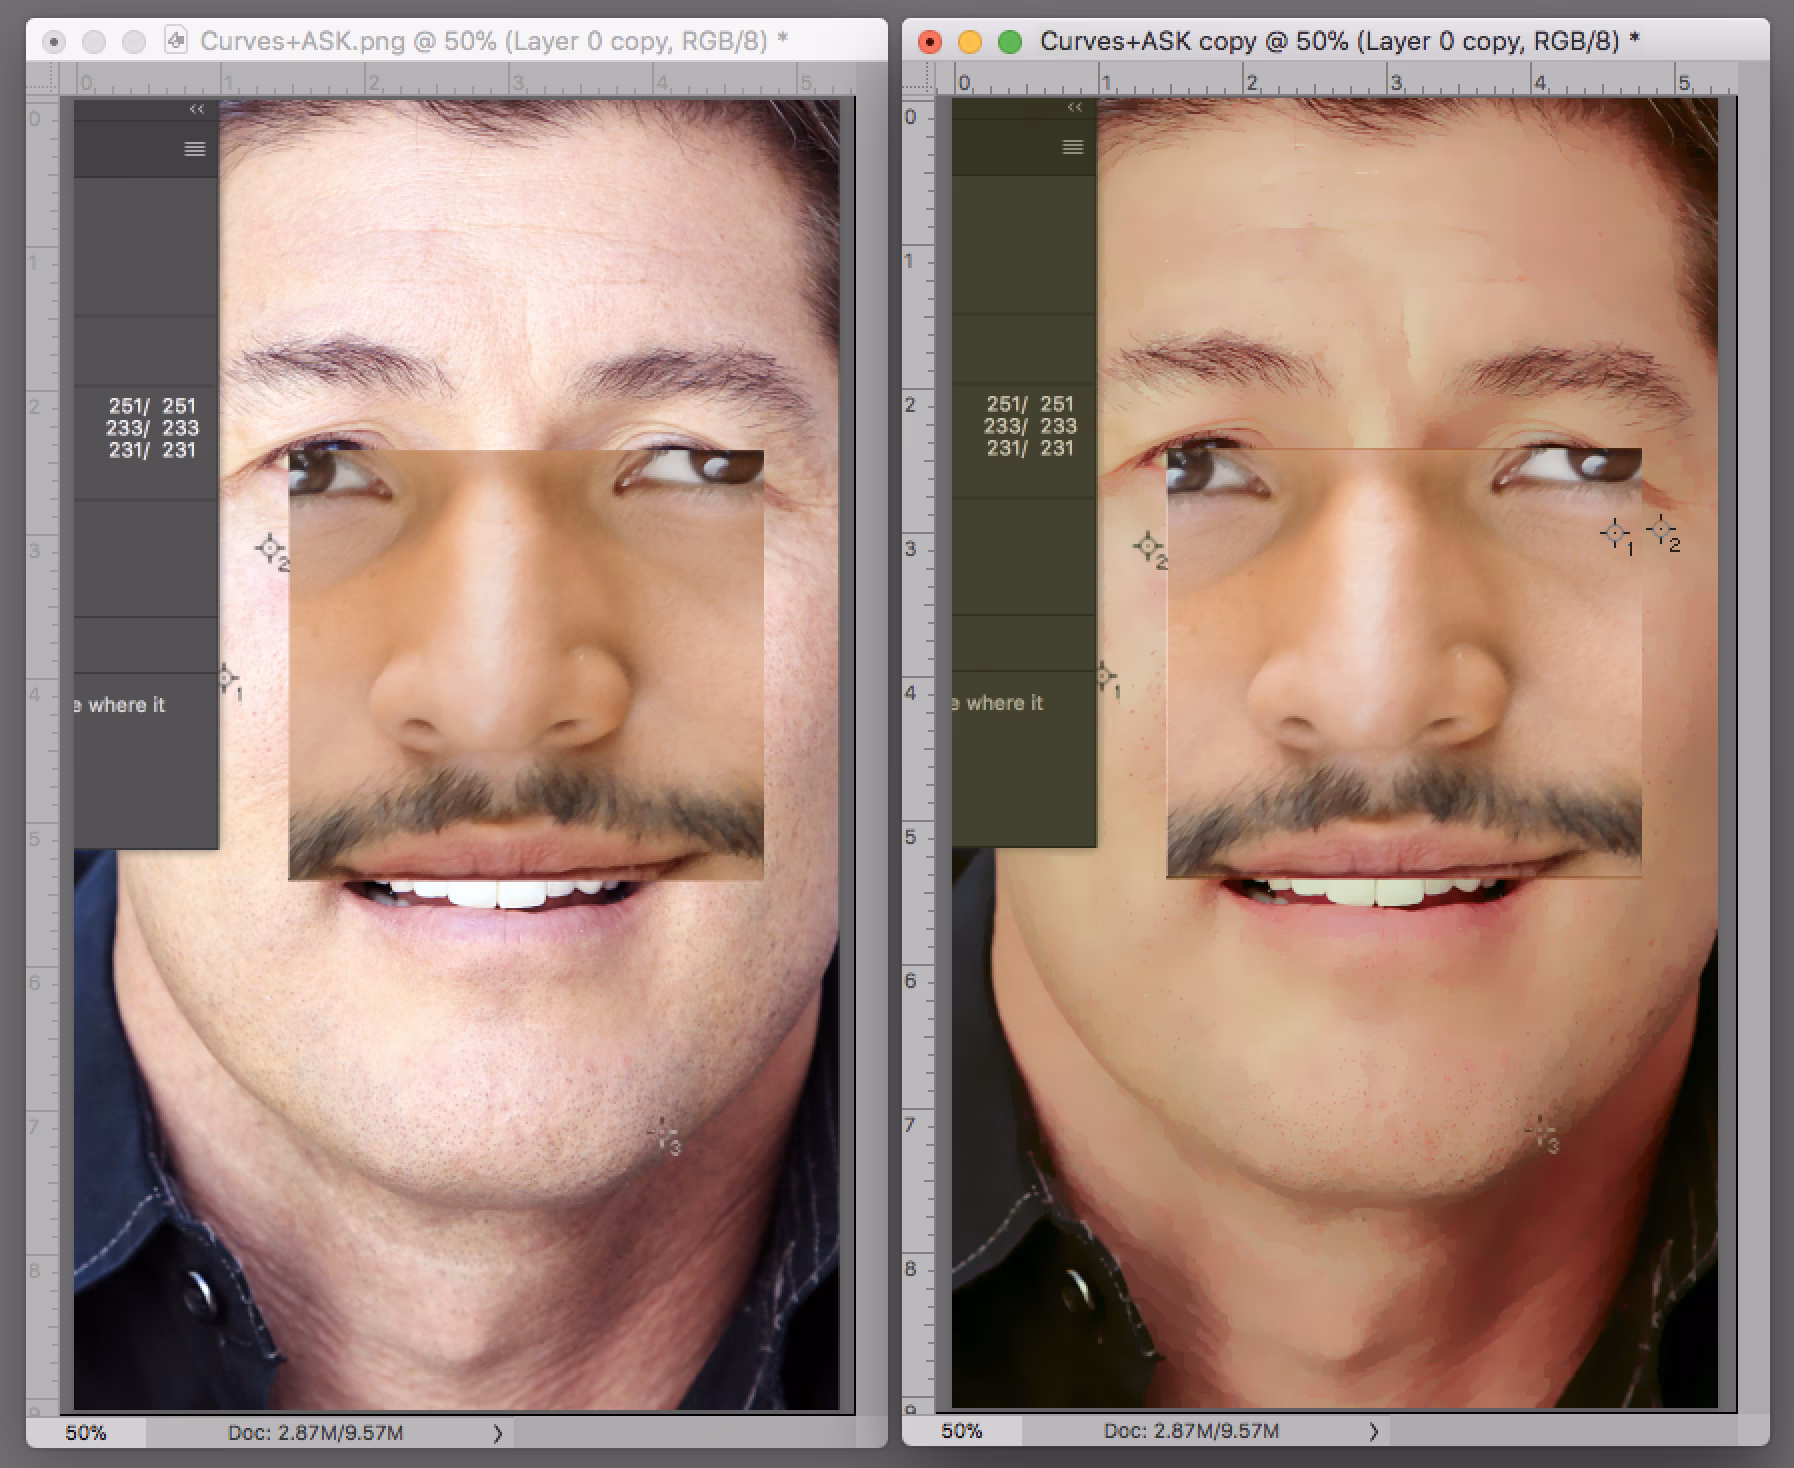
Task: Open the status bar options chevron, right window
Action: point(1373,1431)
